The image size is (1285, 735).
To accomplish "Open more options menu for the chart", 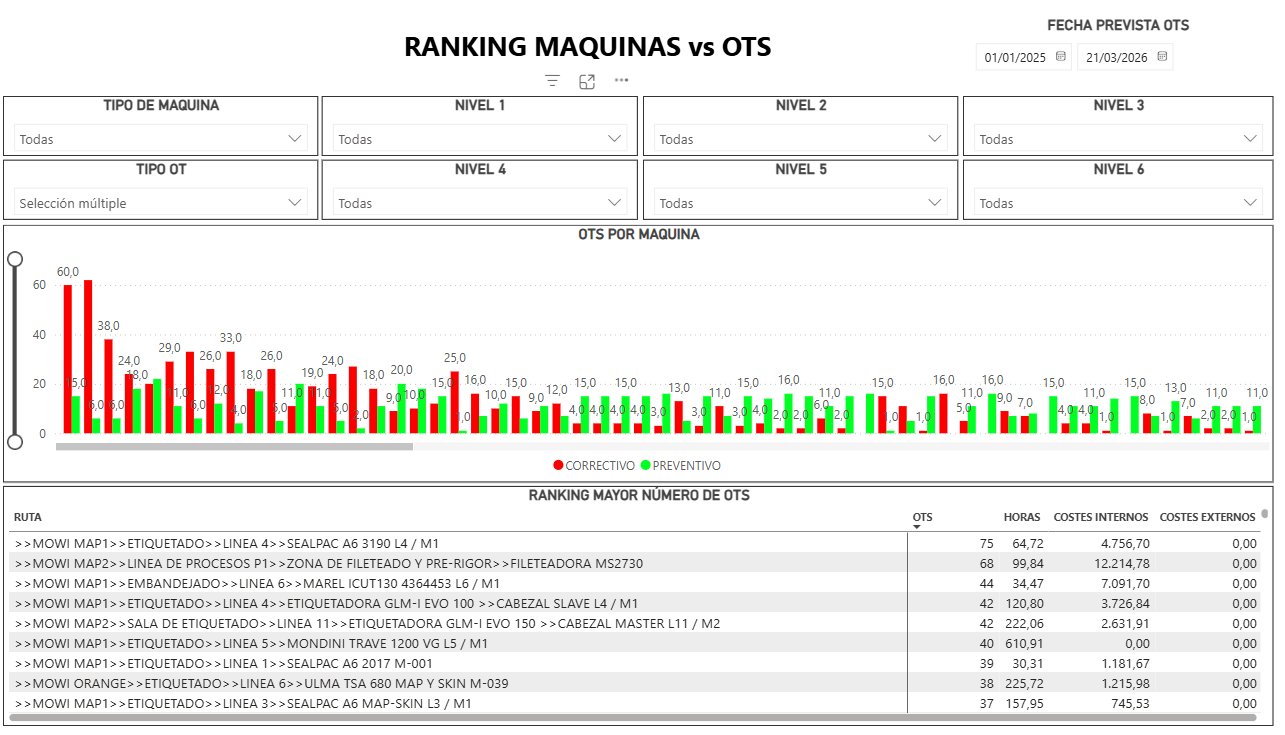I will 621,81.
